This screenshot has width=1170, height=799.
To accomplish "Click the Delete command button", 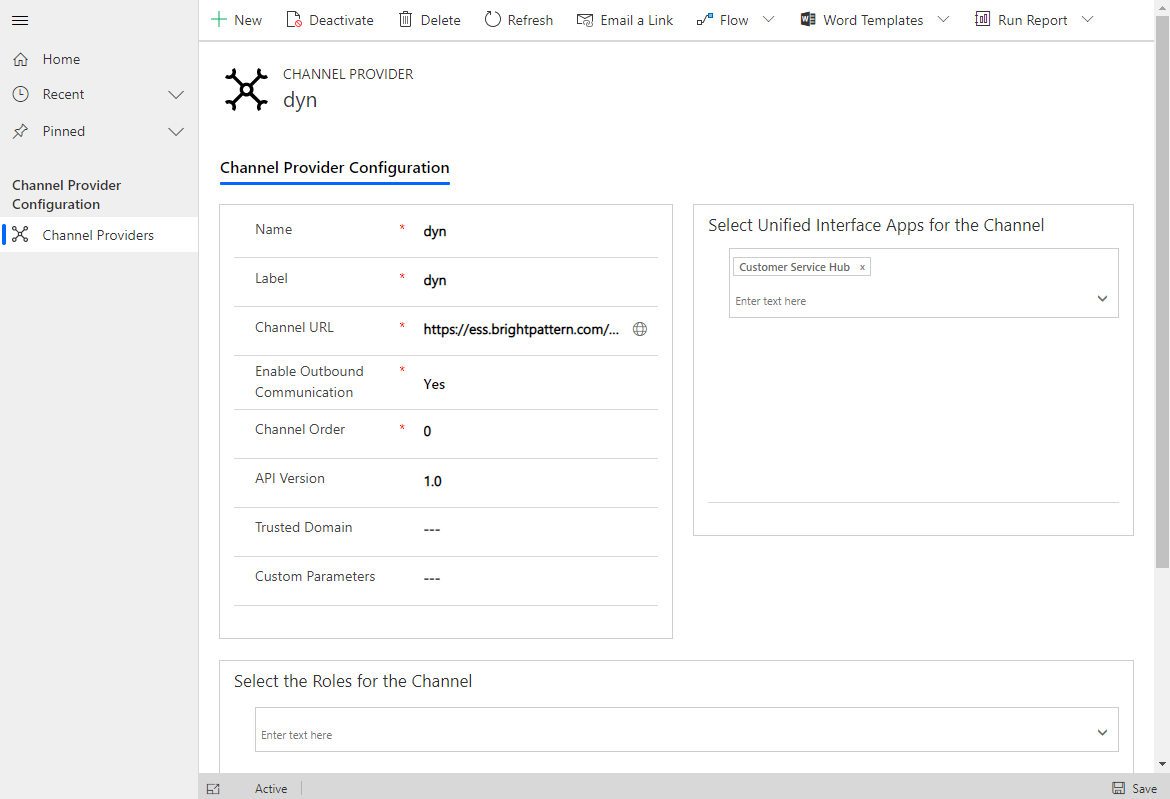I will (x=430, y=20).
